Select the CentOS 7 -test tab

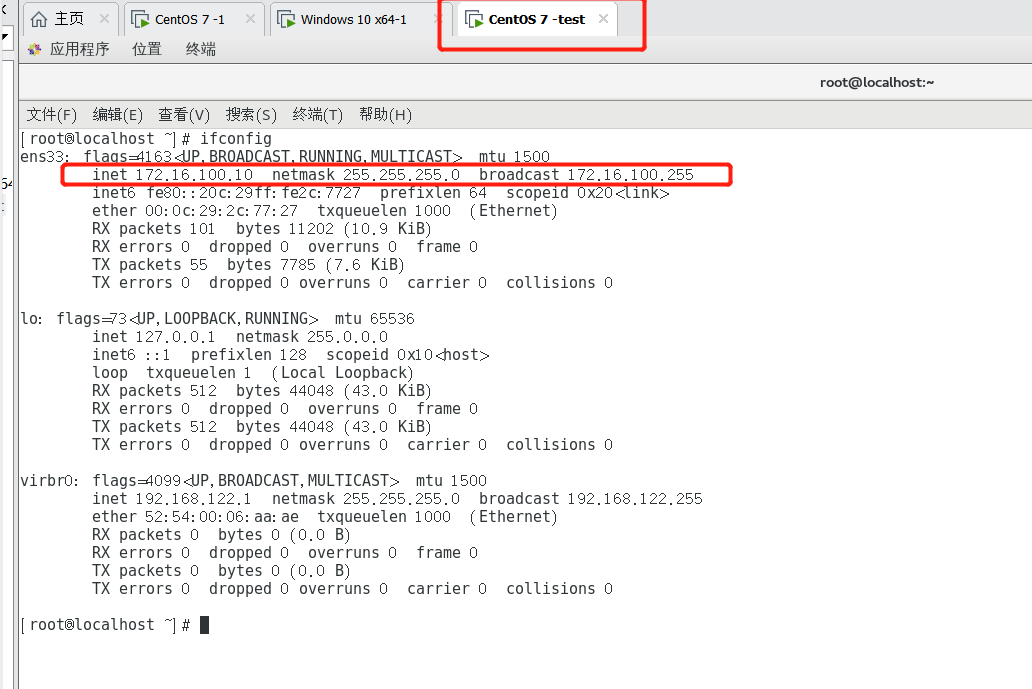(537, 19)
